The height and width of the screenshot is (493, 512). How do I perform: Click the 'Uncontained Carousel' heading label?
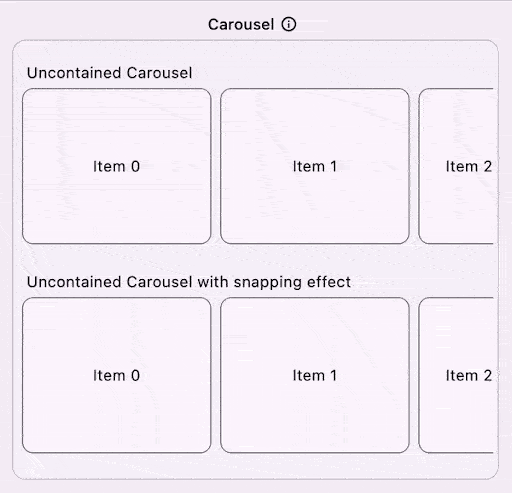point(109,73)
